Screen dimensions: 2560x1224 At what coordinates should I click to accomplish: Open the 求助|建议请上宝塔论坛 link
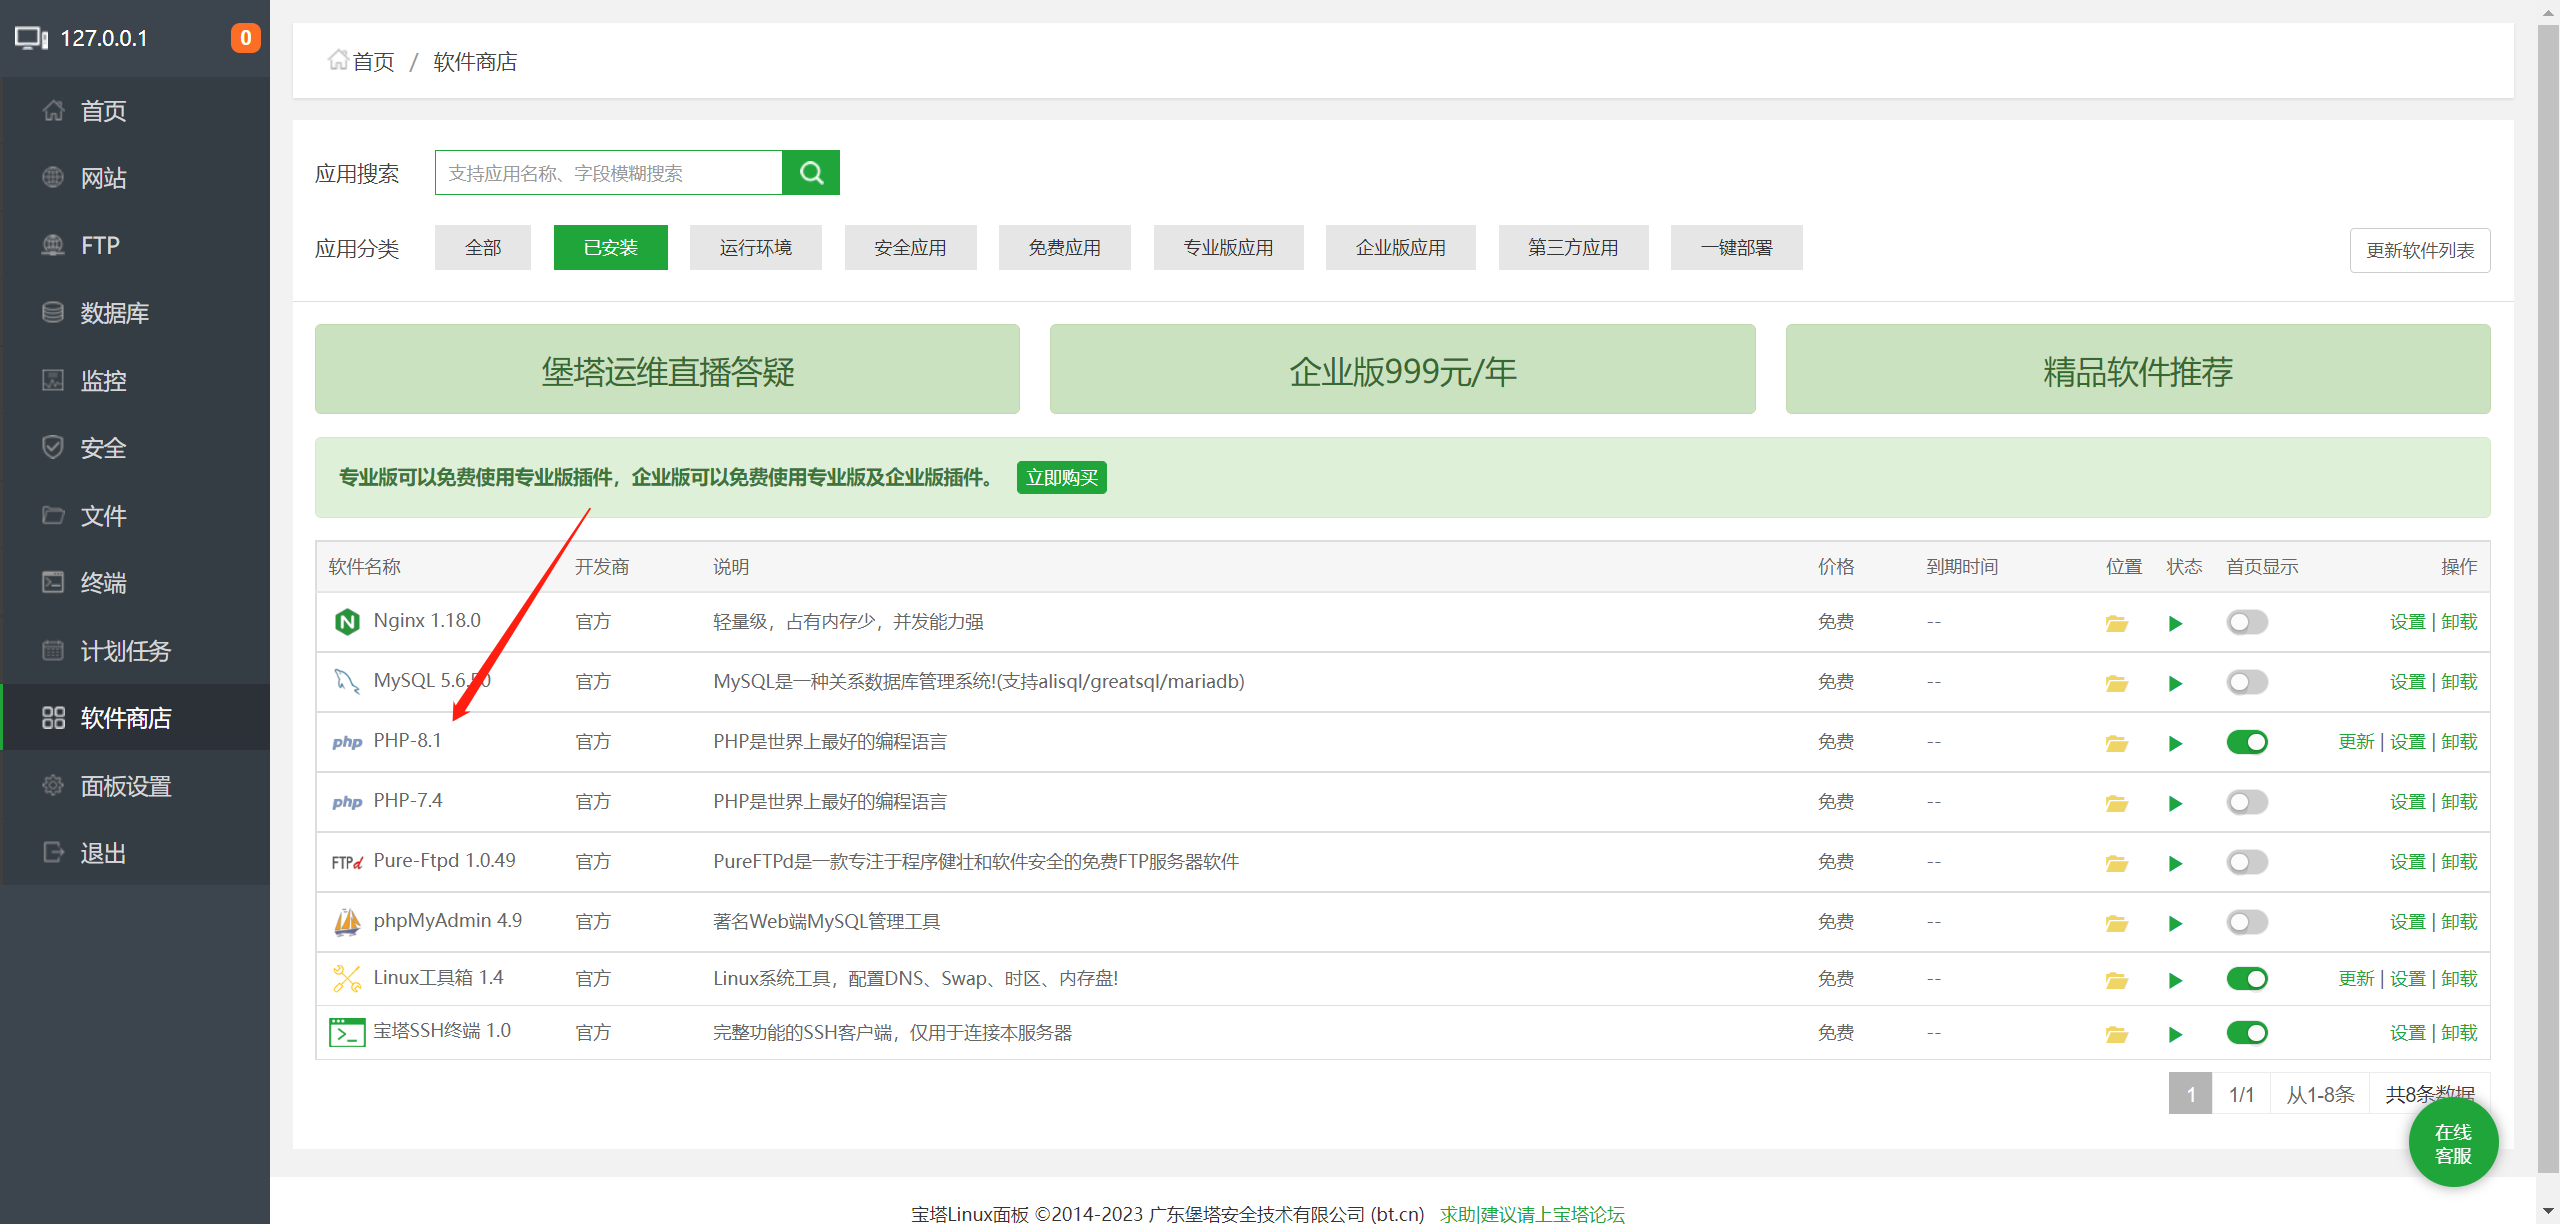[1533, 1213]
